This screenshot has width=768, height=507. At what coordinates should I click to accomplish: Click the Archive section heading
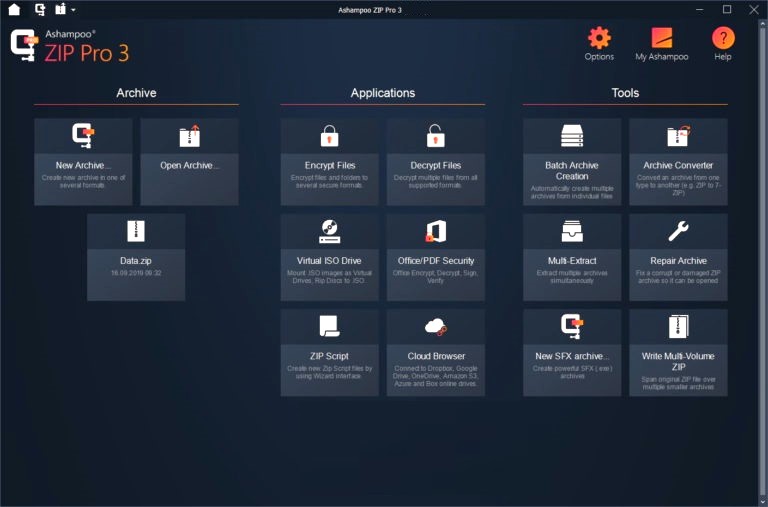(x=136, y=93)
